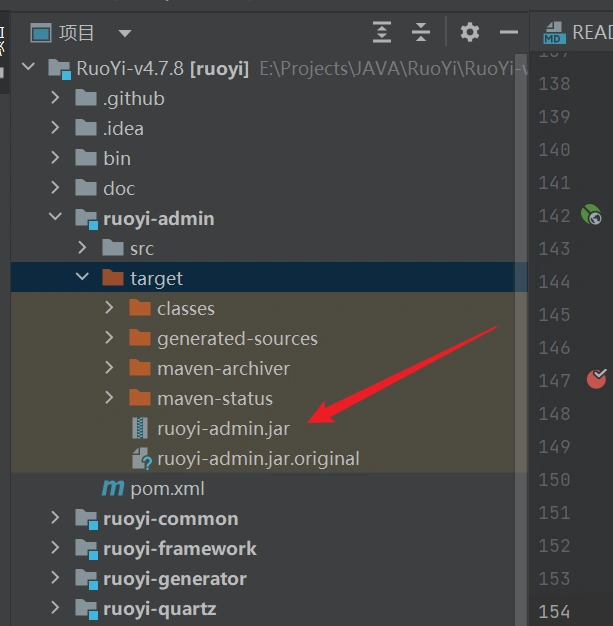Open project panel settings gear
The height and width of the screenshot is (626, 613).
click(x=470, y=33)
